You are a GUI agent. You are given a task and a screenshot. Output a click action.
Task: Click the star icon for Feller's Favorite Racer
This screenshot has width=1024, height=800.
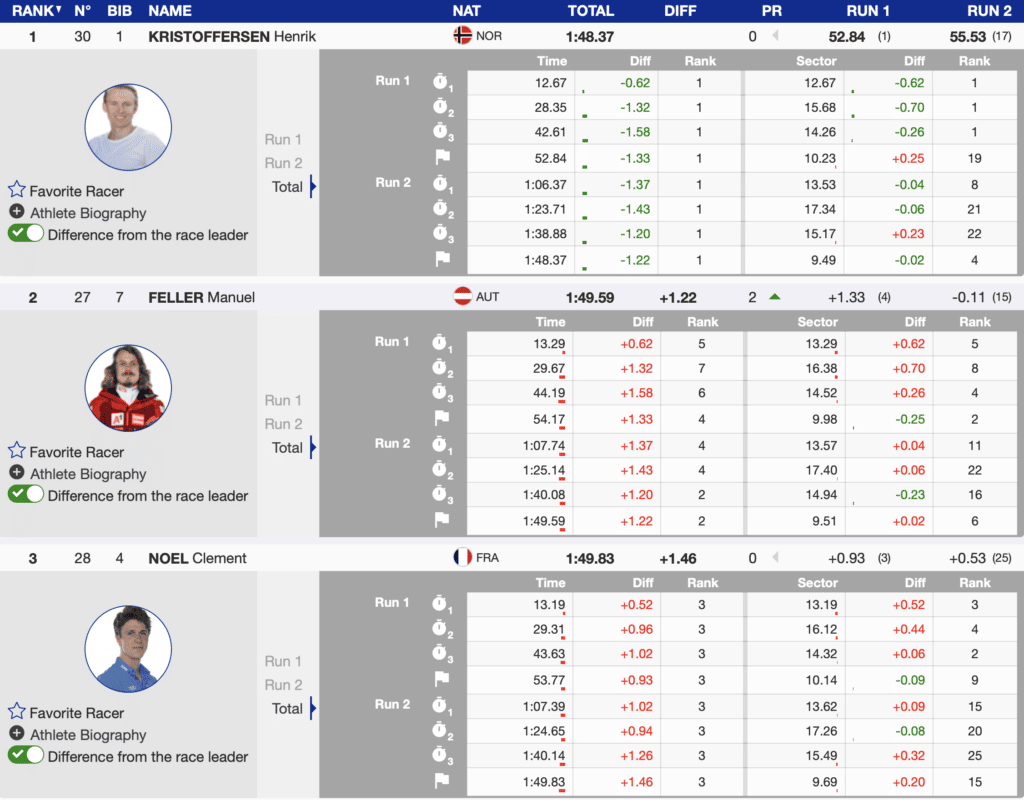[17, 451]
